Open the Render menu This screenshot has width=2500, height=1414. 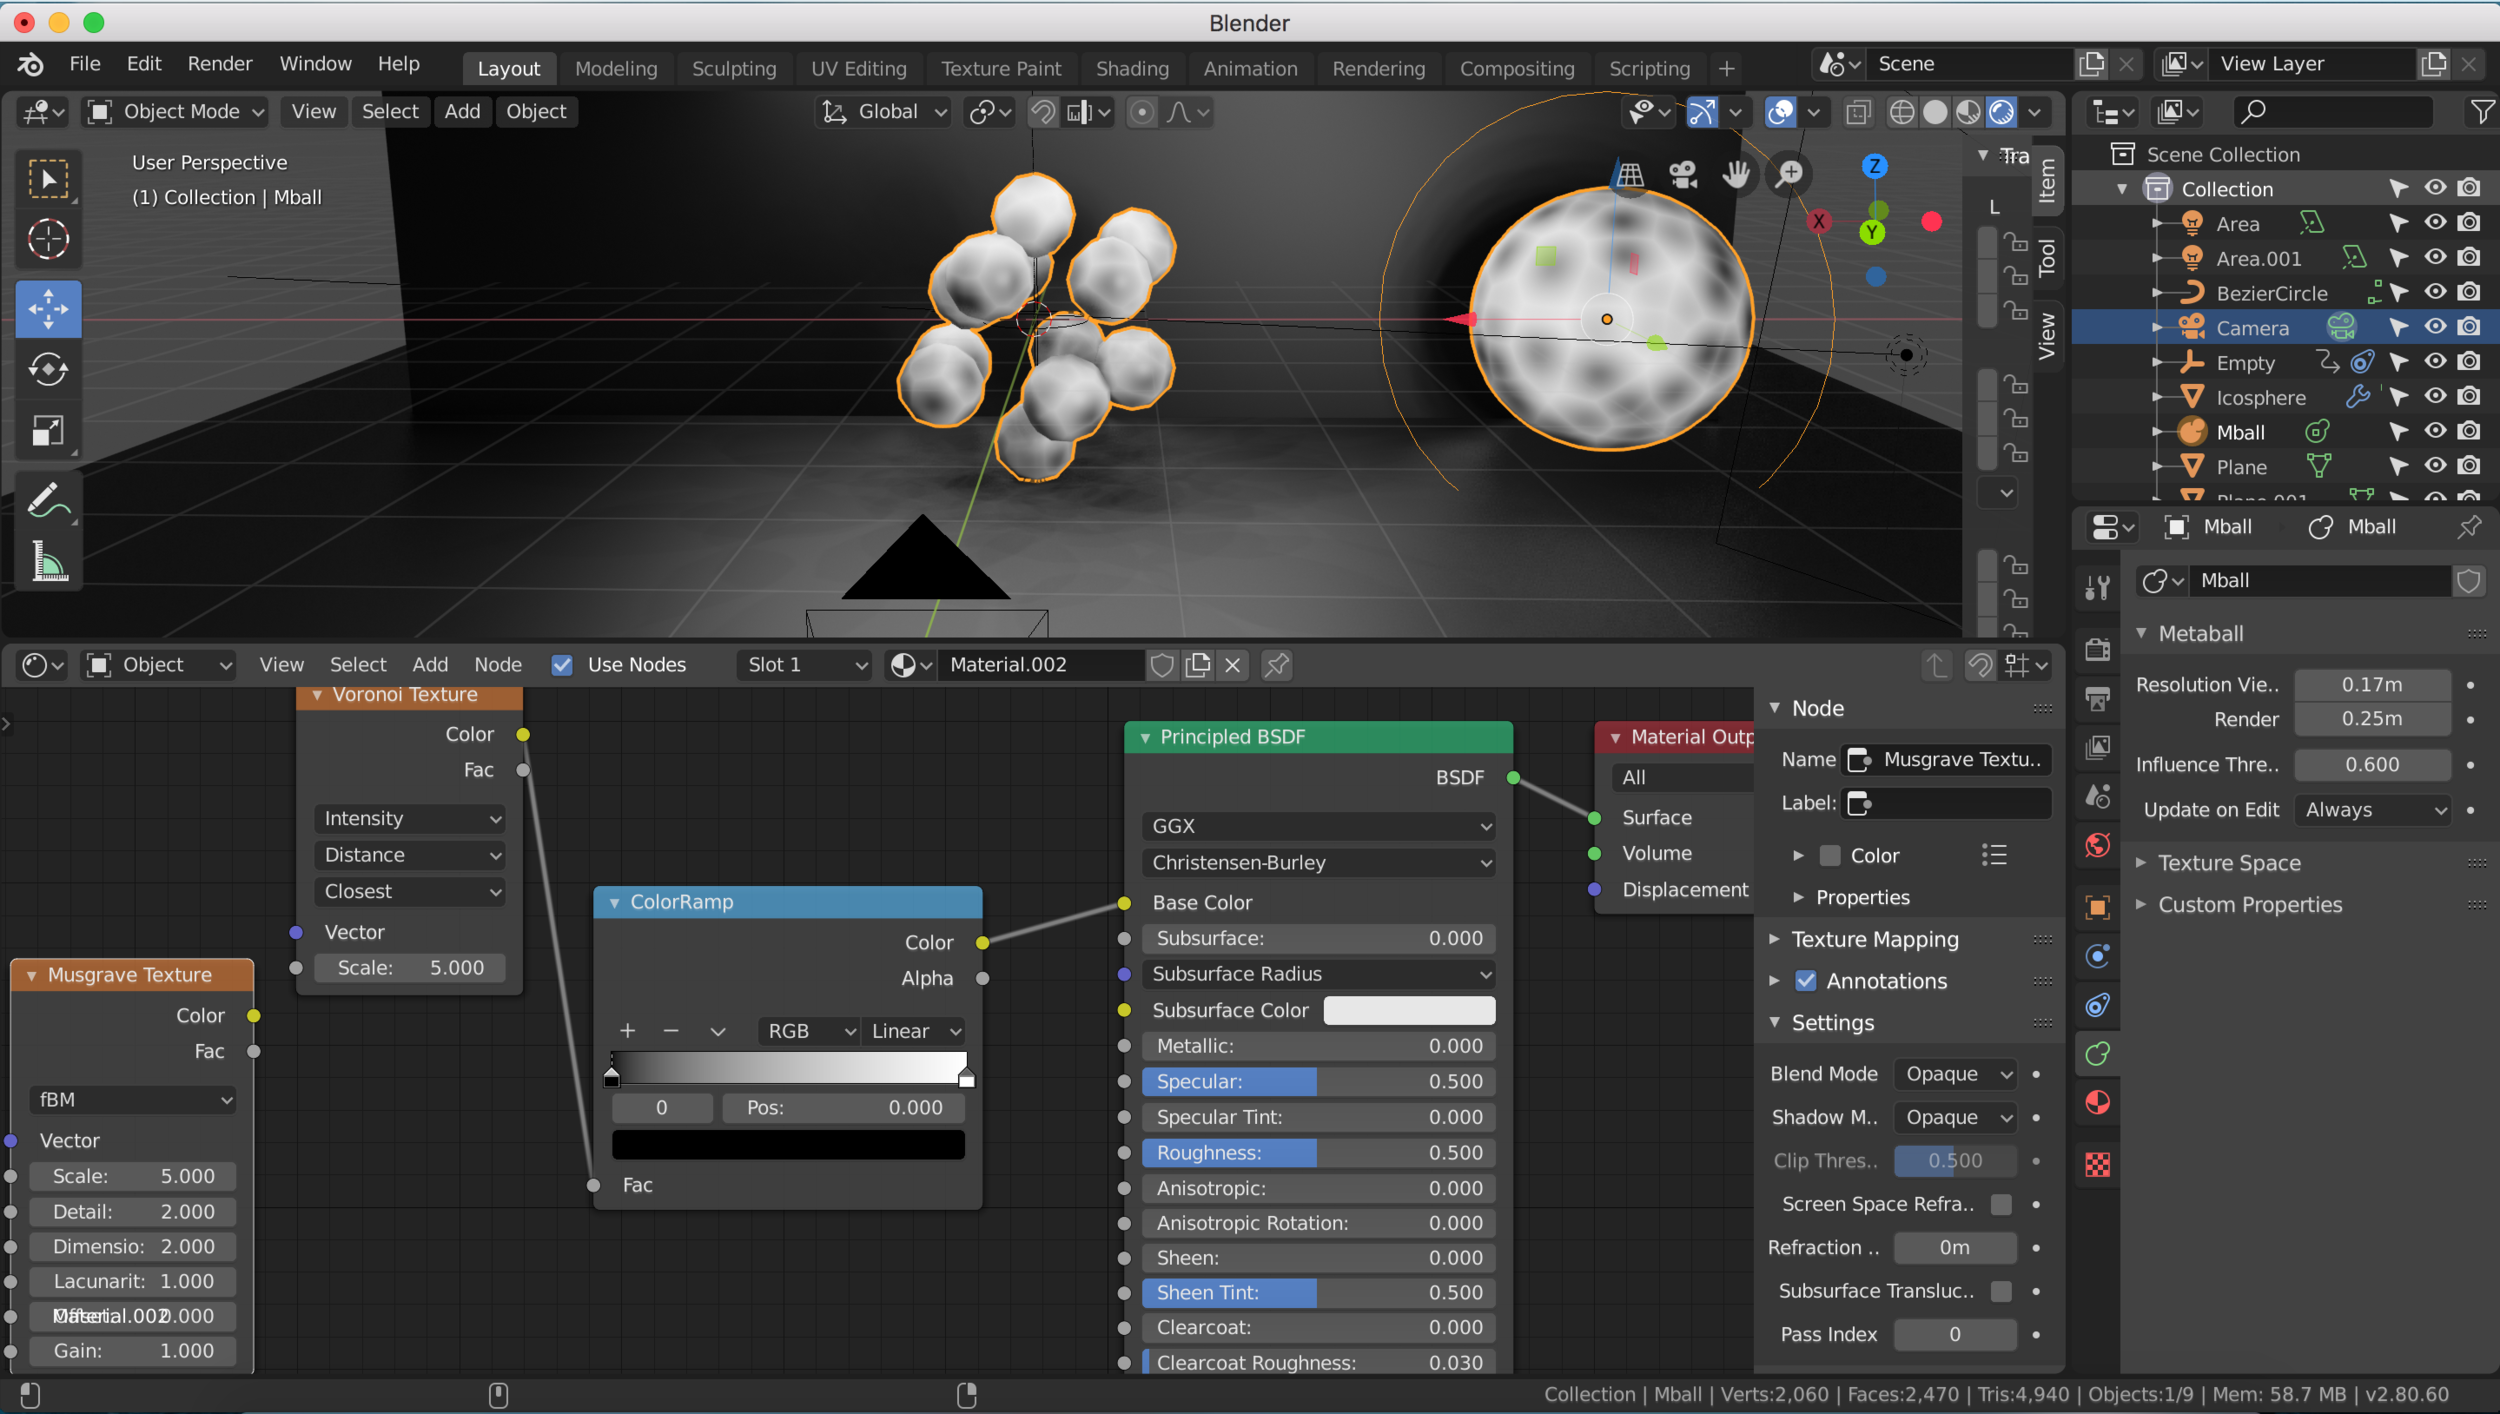[x=220, y=64]
